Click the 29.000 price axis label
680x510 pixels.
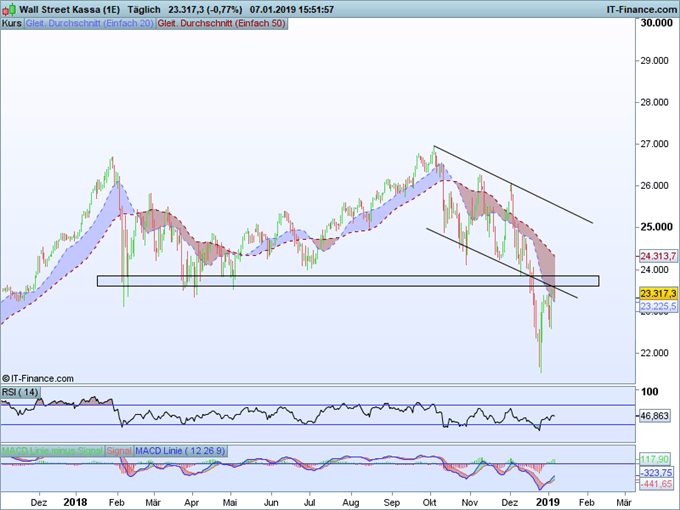654,61
